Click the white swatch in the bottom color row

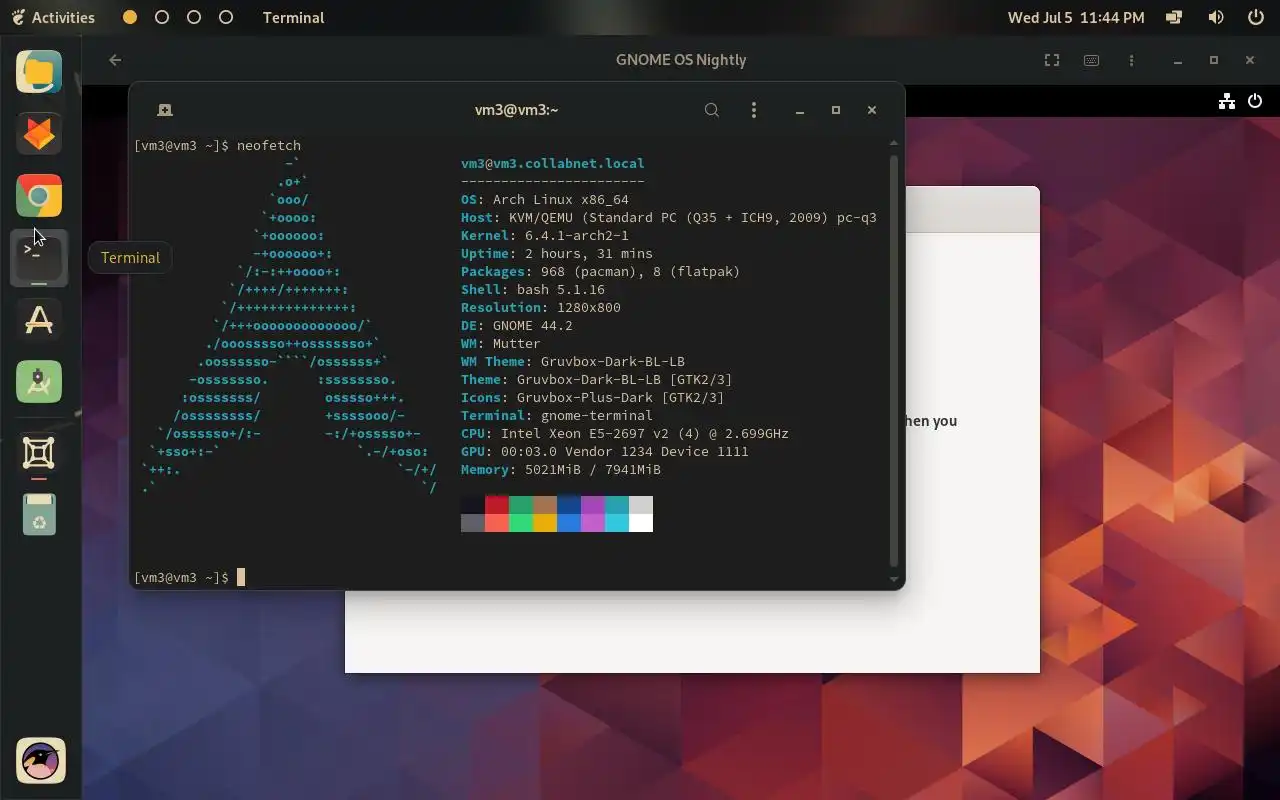(x=641, y=523)
